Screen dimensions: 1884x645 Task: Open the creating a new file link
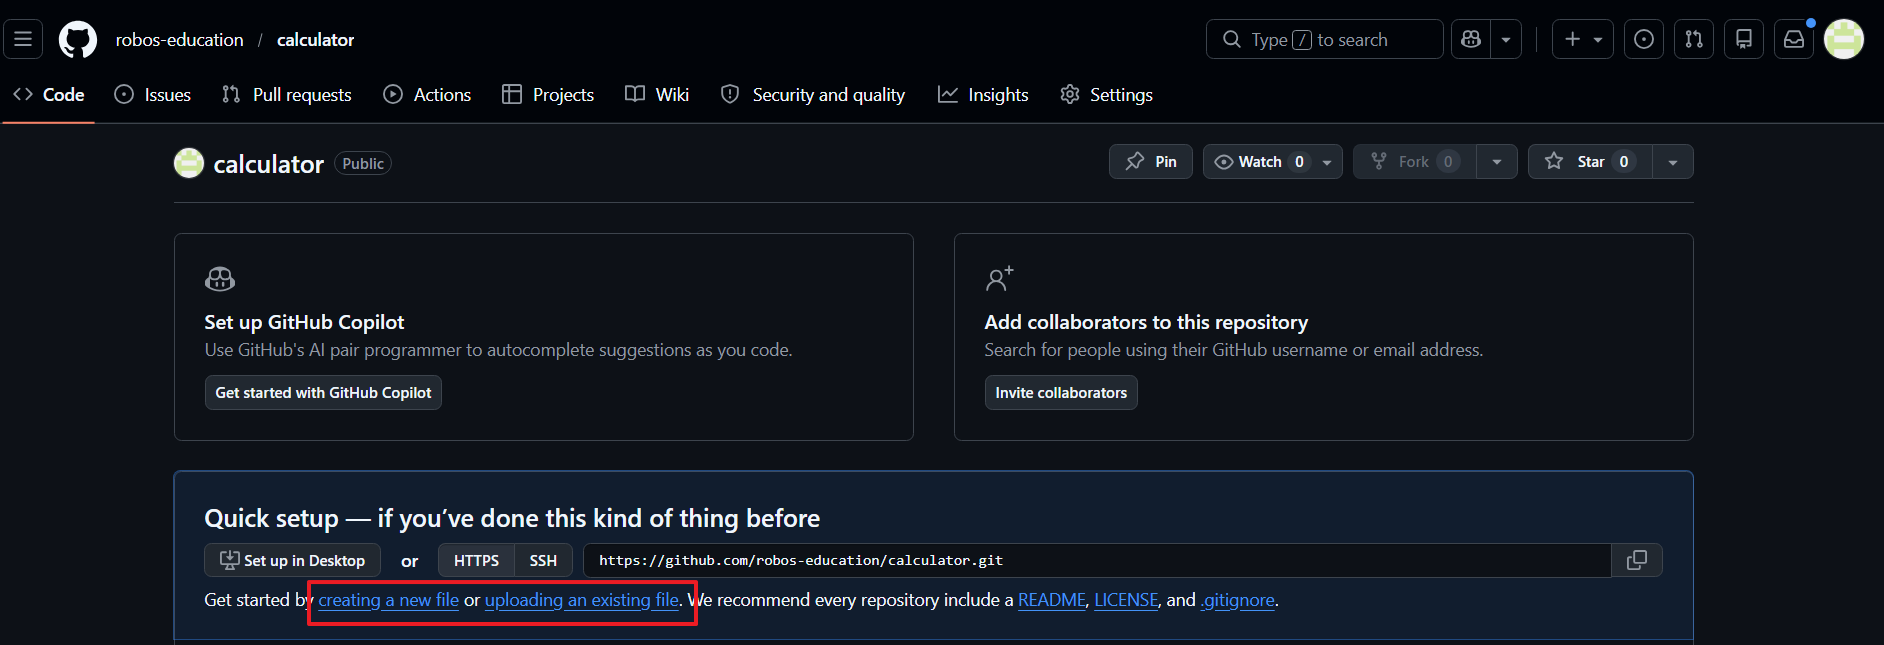[x=389, y=600]
